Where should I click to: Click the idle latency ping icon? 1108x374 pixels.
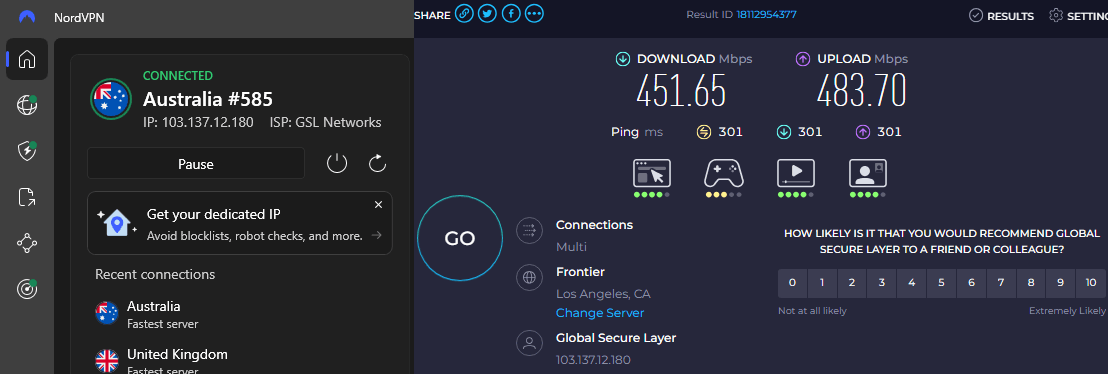tap(703, 132)
